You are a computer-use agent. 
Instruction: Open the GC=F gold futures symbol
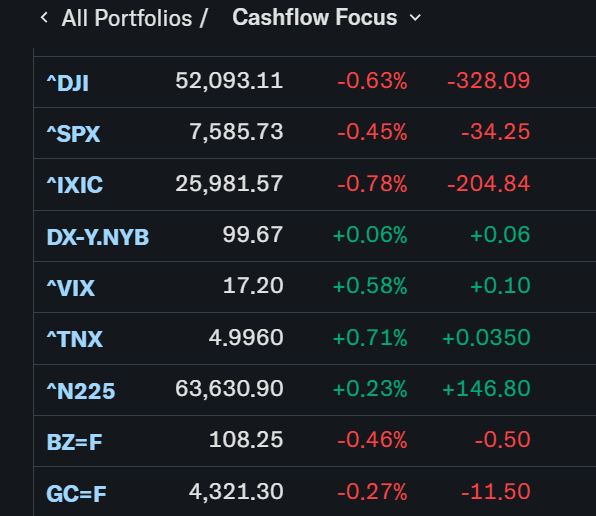76,494
